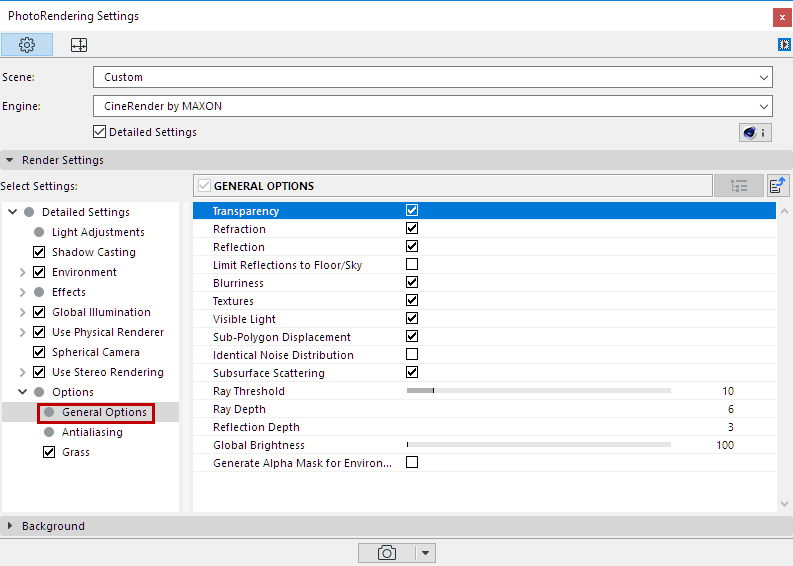Toggle the Environment checkbox
The image size is (793, 566).
(x=39, y=272)
